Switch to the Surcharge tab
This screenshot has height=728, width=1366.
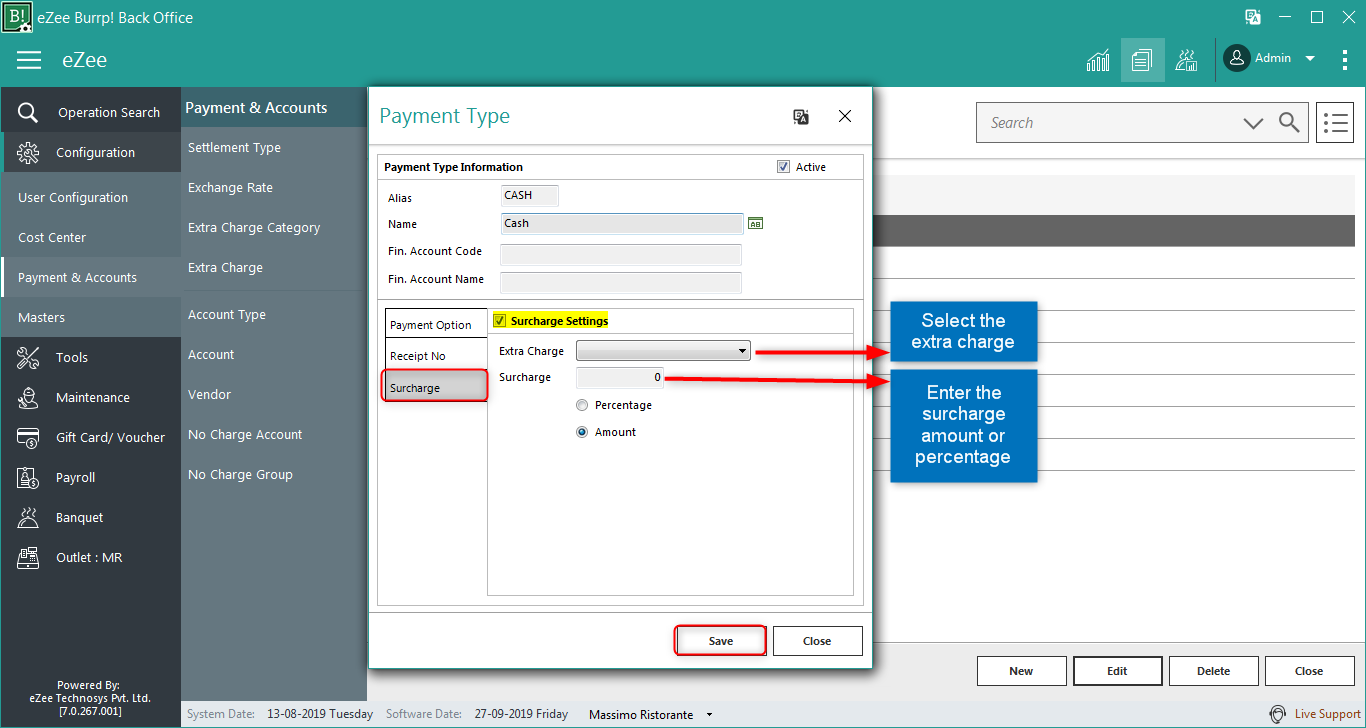point(435,387)
